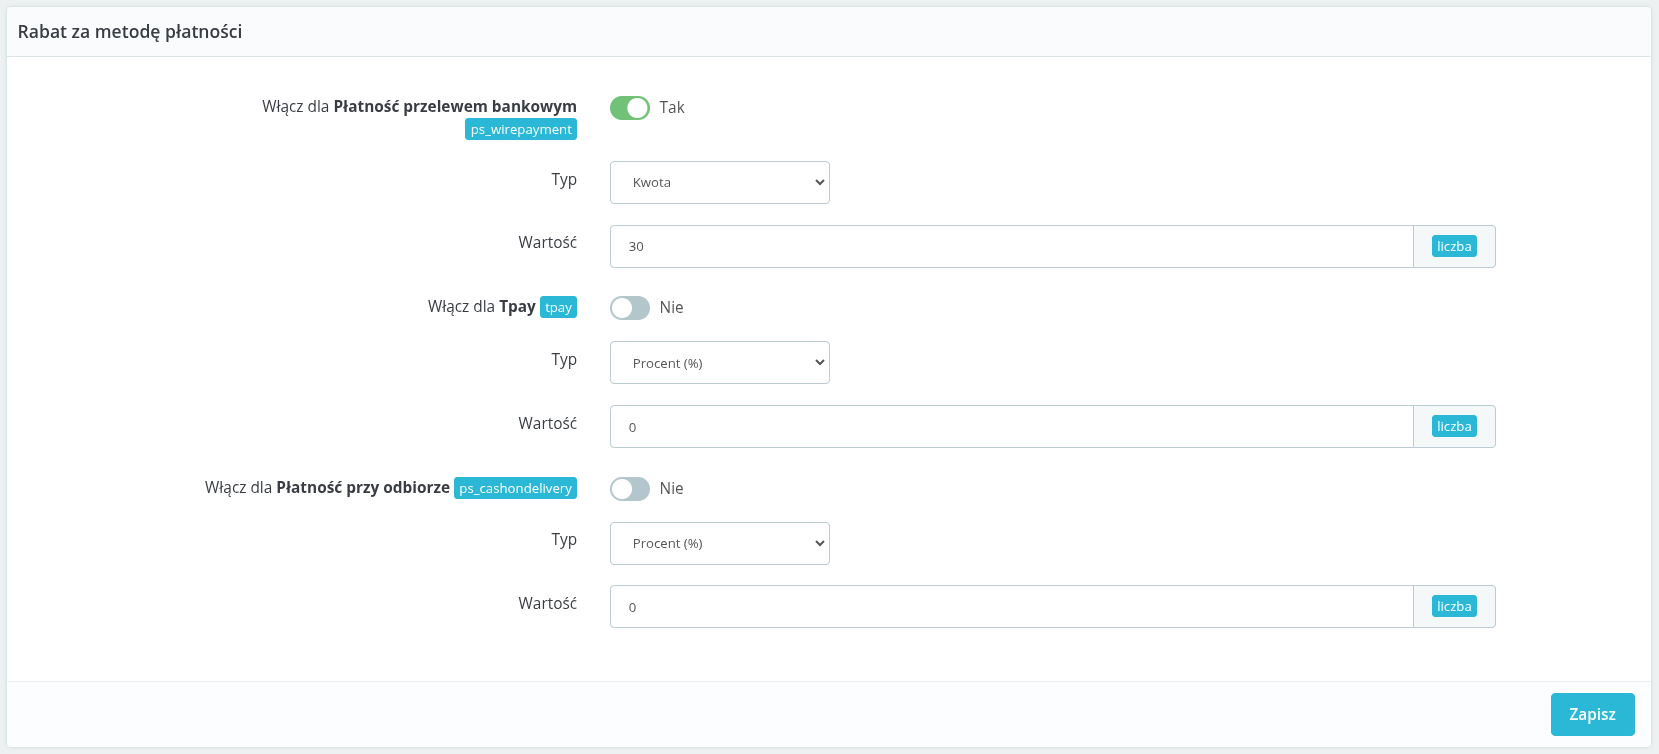Viewport: 1659px width, 754px height.
Task: Click the Płatność przelewem bankowym label
Action: [x=454, y=107]
